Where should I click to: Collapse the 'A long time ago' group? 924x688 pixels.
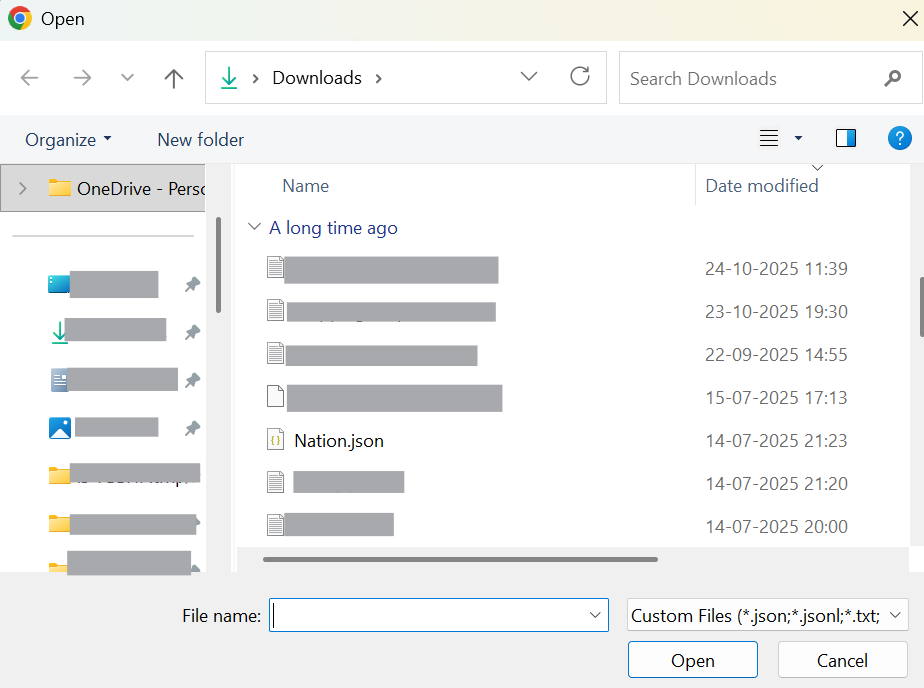(x=254, y=227)
